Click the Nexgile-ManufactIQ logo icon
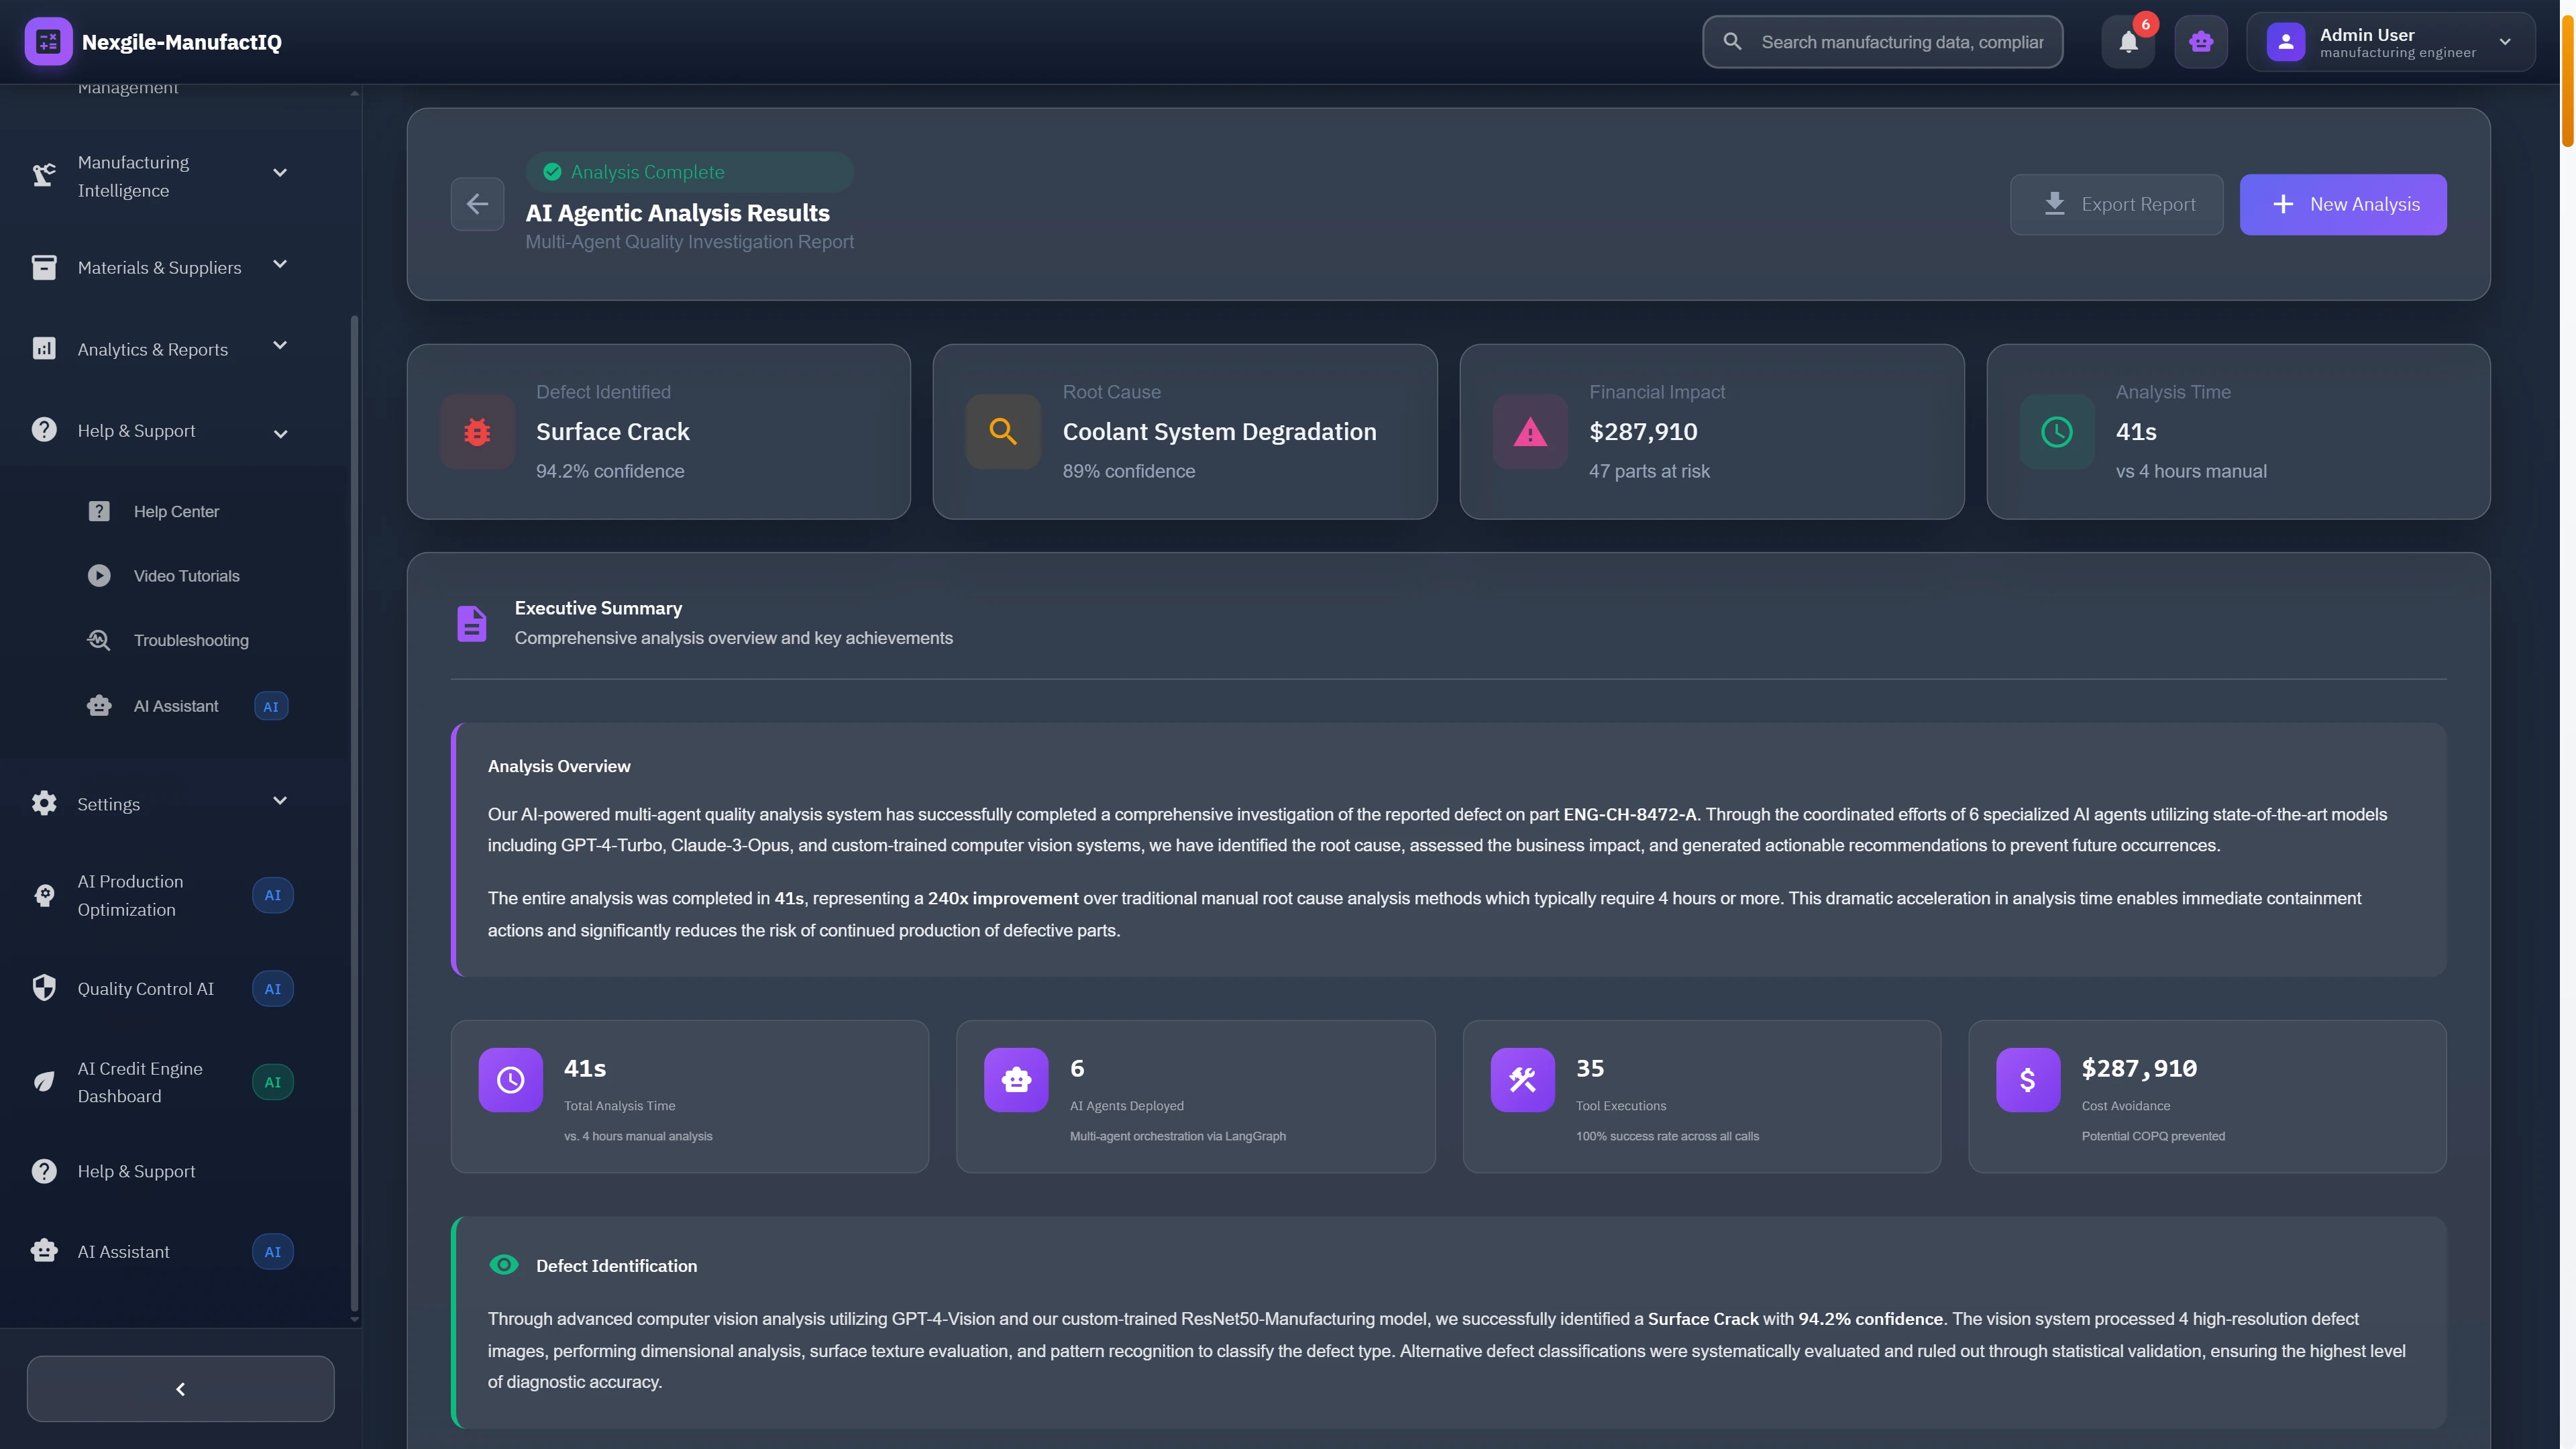Viewport: 2576px width, 1449px height. [48, 41]
